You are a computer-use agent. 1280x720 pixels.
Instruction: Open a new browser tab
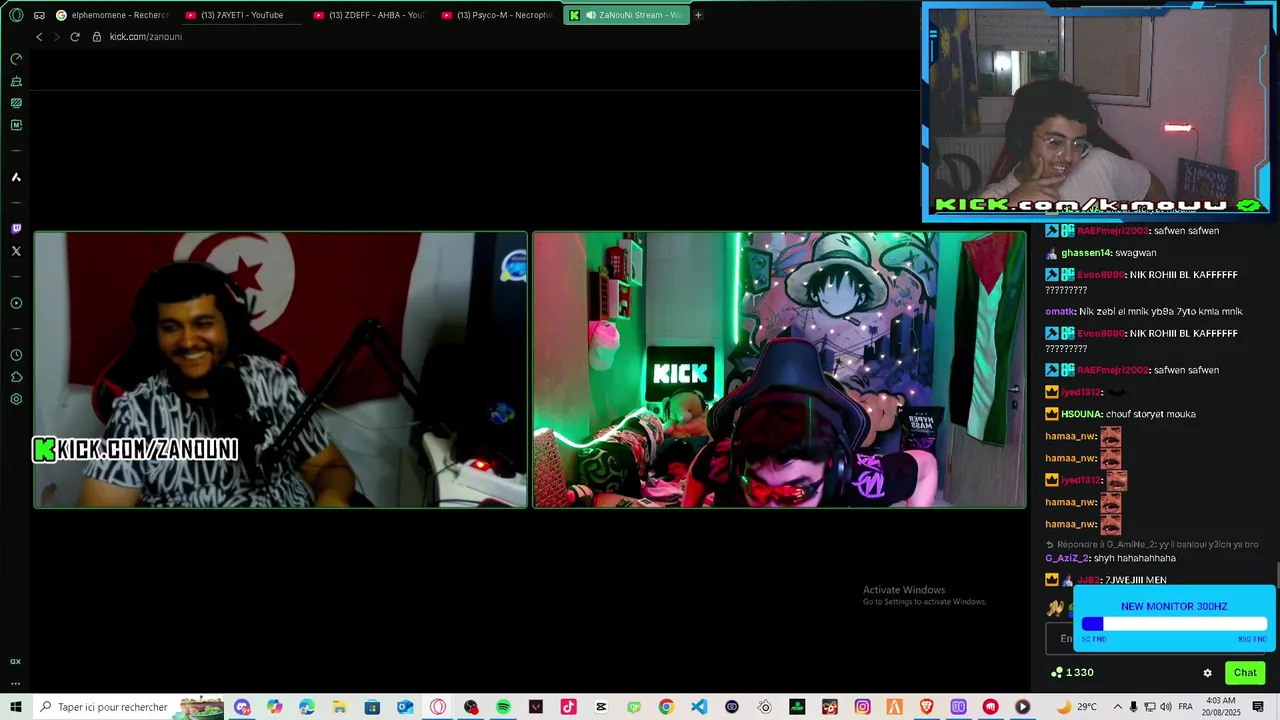coord(698,15)
